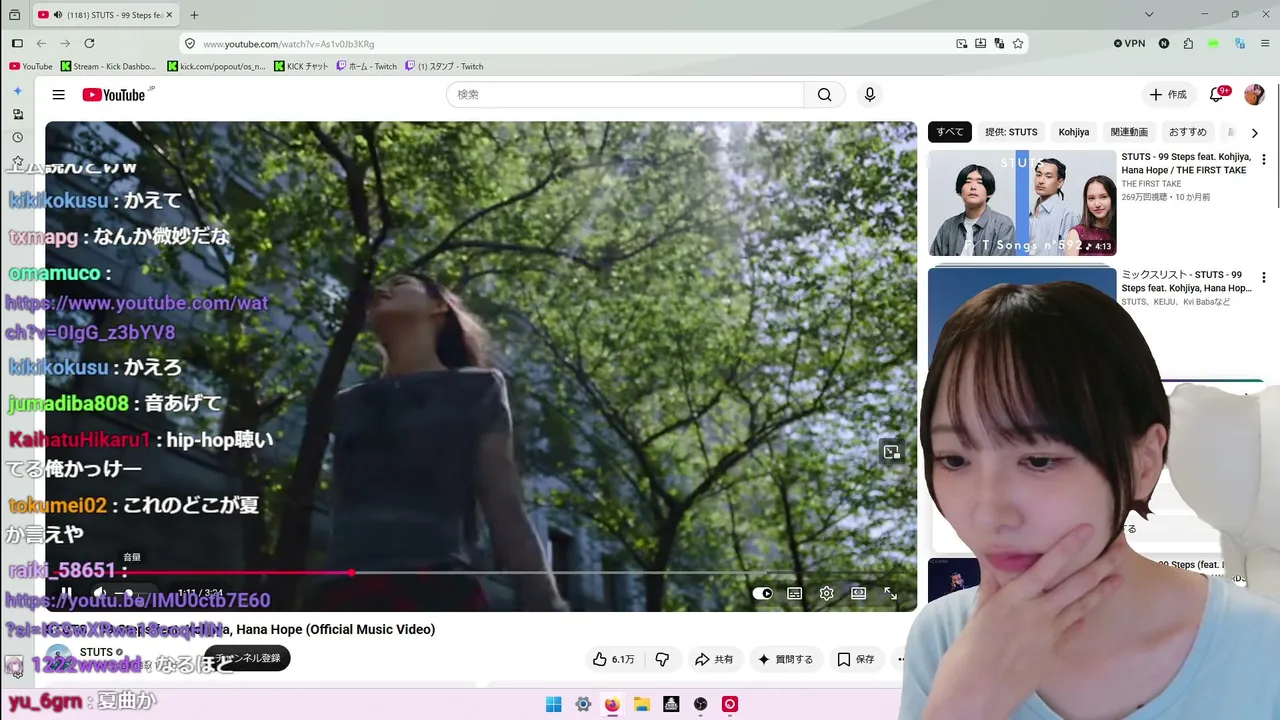Open the player settings gear

coord(827,593)
